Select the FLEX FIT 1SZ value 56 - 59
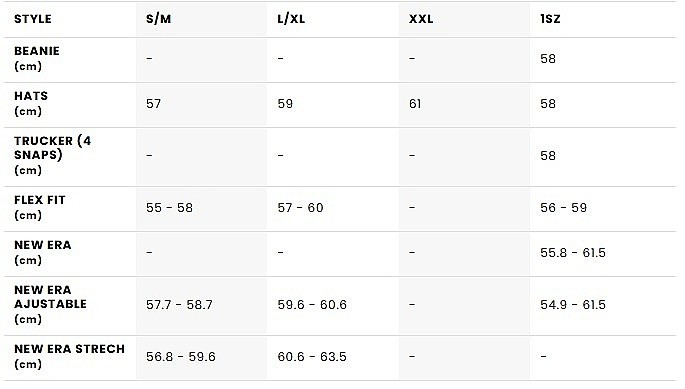This screenshot has width=685, height=389. (x=564, y=208)
